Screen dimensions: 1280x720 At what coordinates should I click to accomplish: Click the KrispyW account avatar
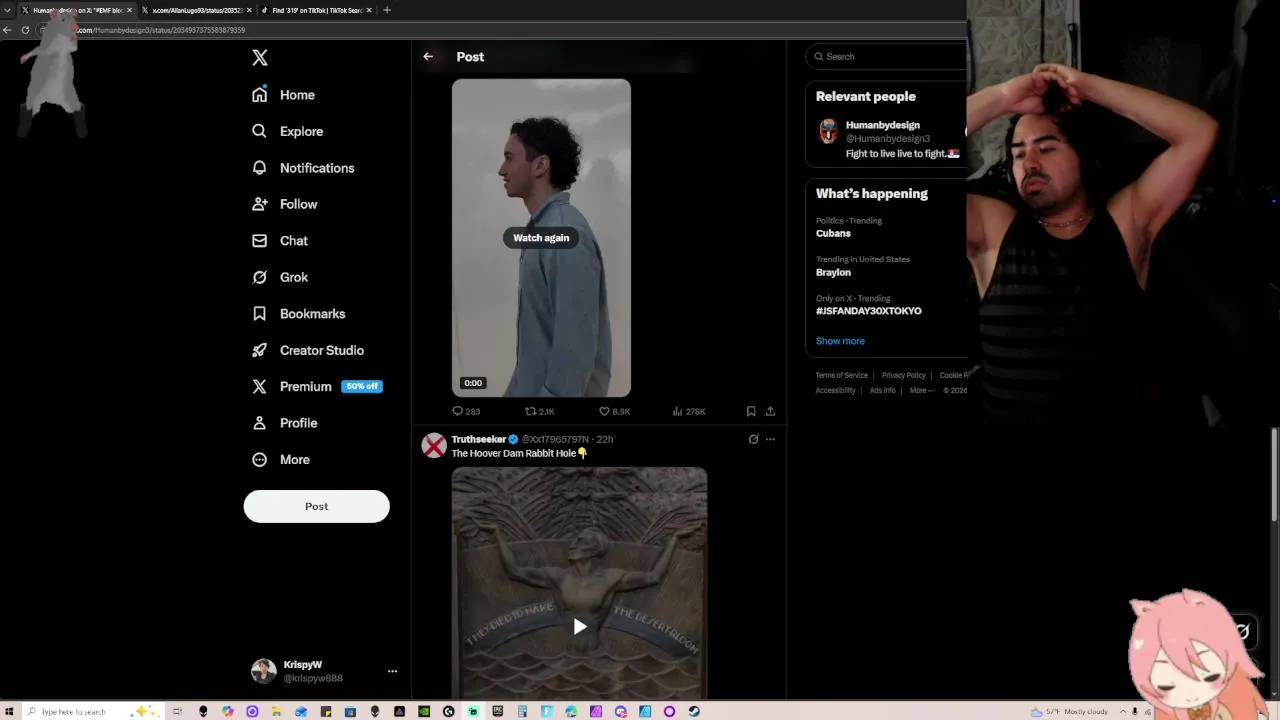point(263,671)
